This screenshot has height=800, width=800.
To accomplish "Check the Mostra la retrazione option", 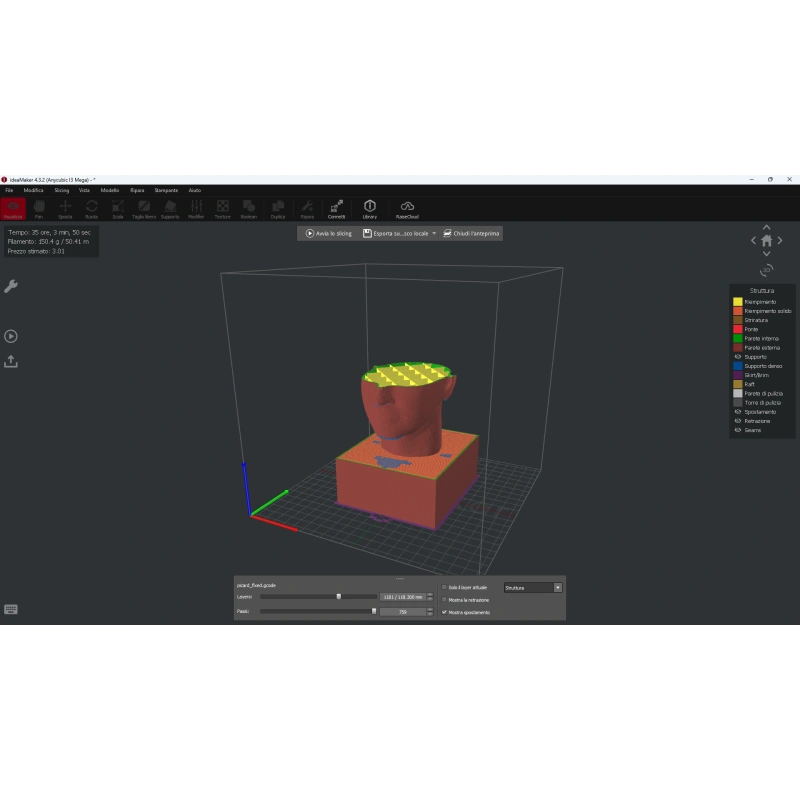I will pyautogui.click(x=444, y=599).
